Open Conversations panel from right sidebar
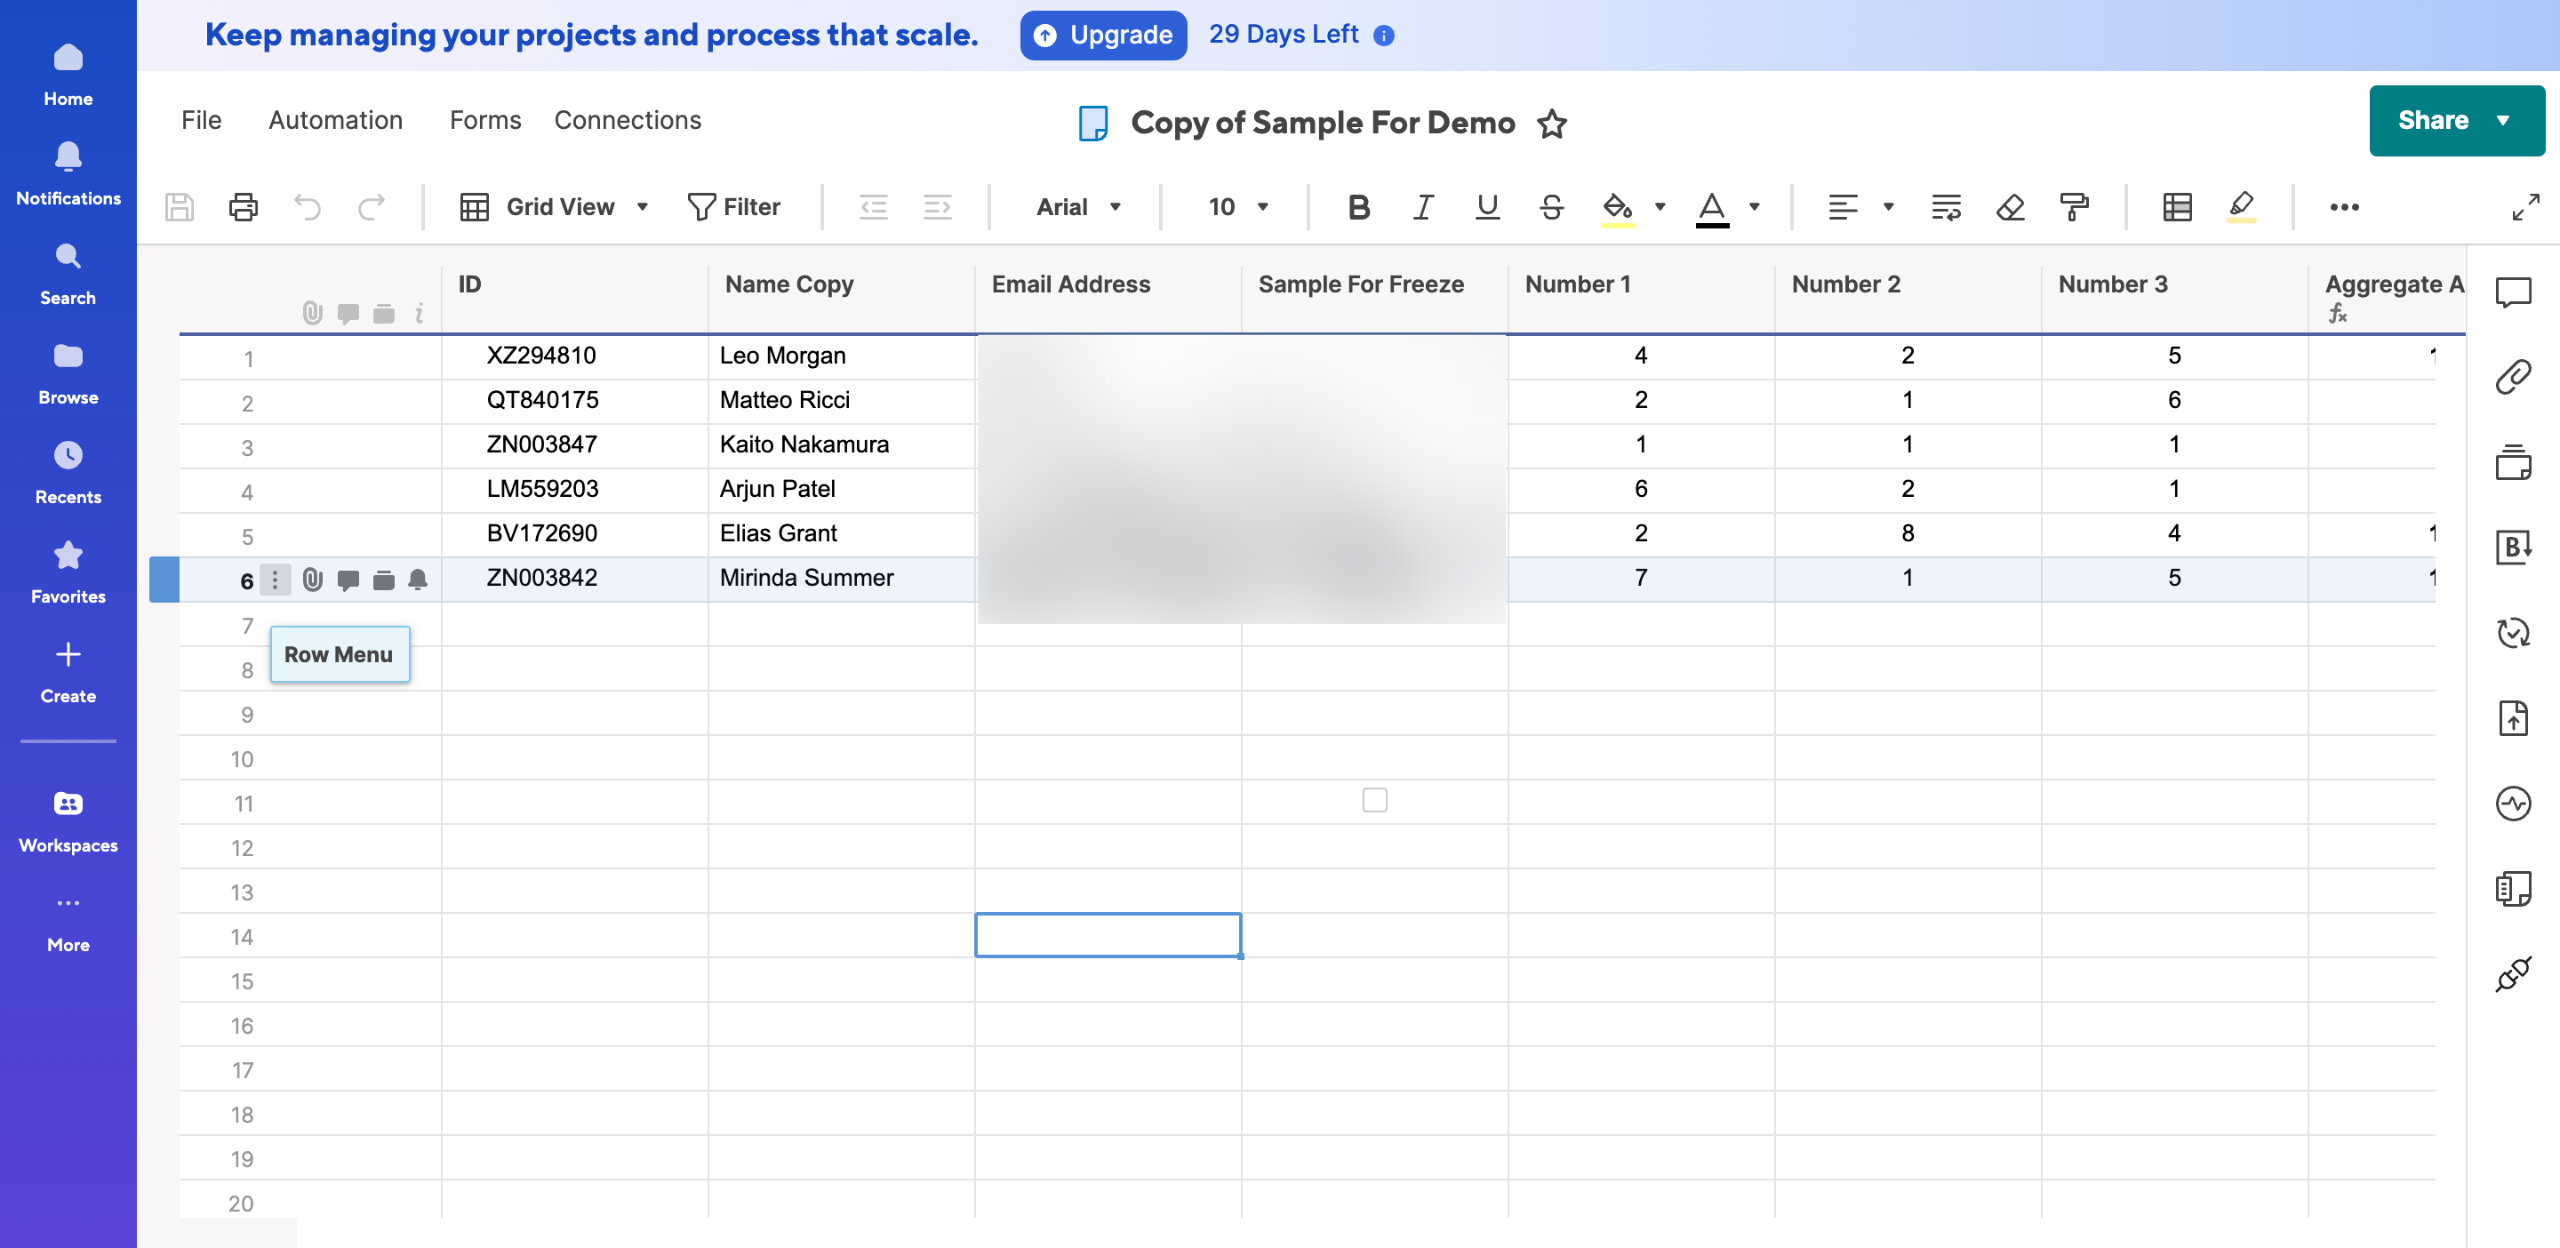Image resolution: width=2560 pixels, height=1248 pixels. [x=2513, y=292]
